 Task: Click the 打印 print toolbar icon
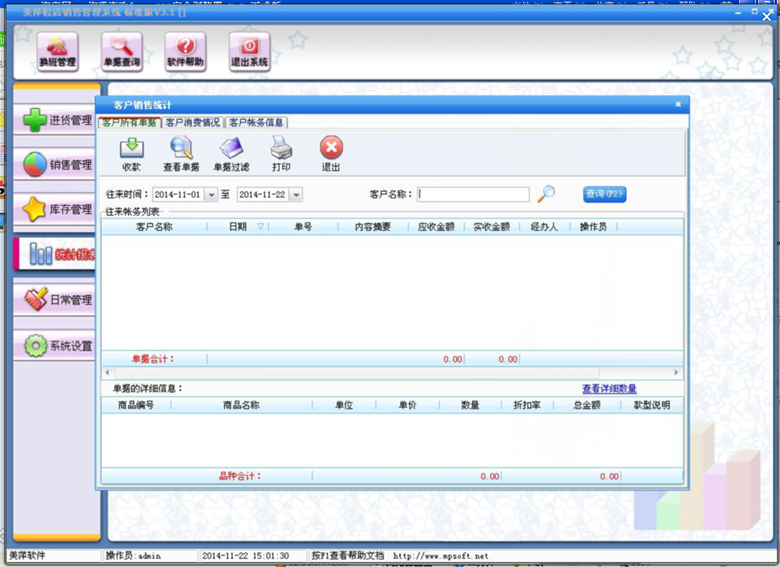click(281, 155)
